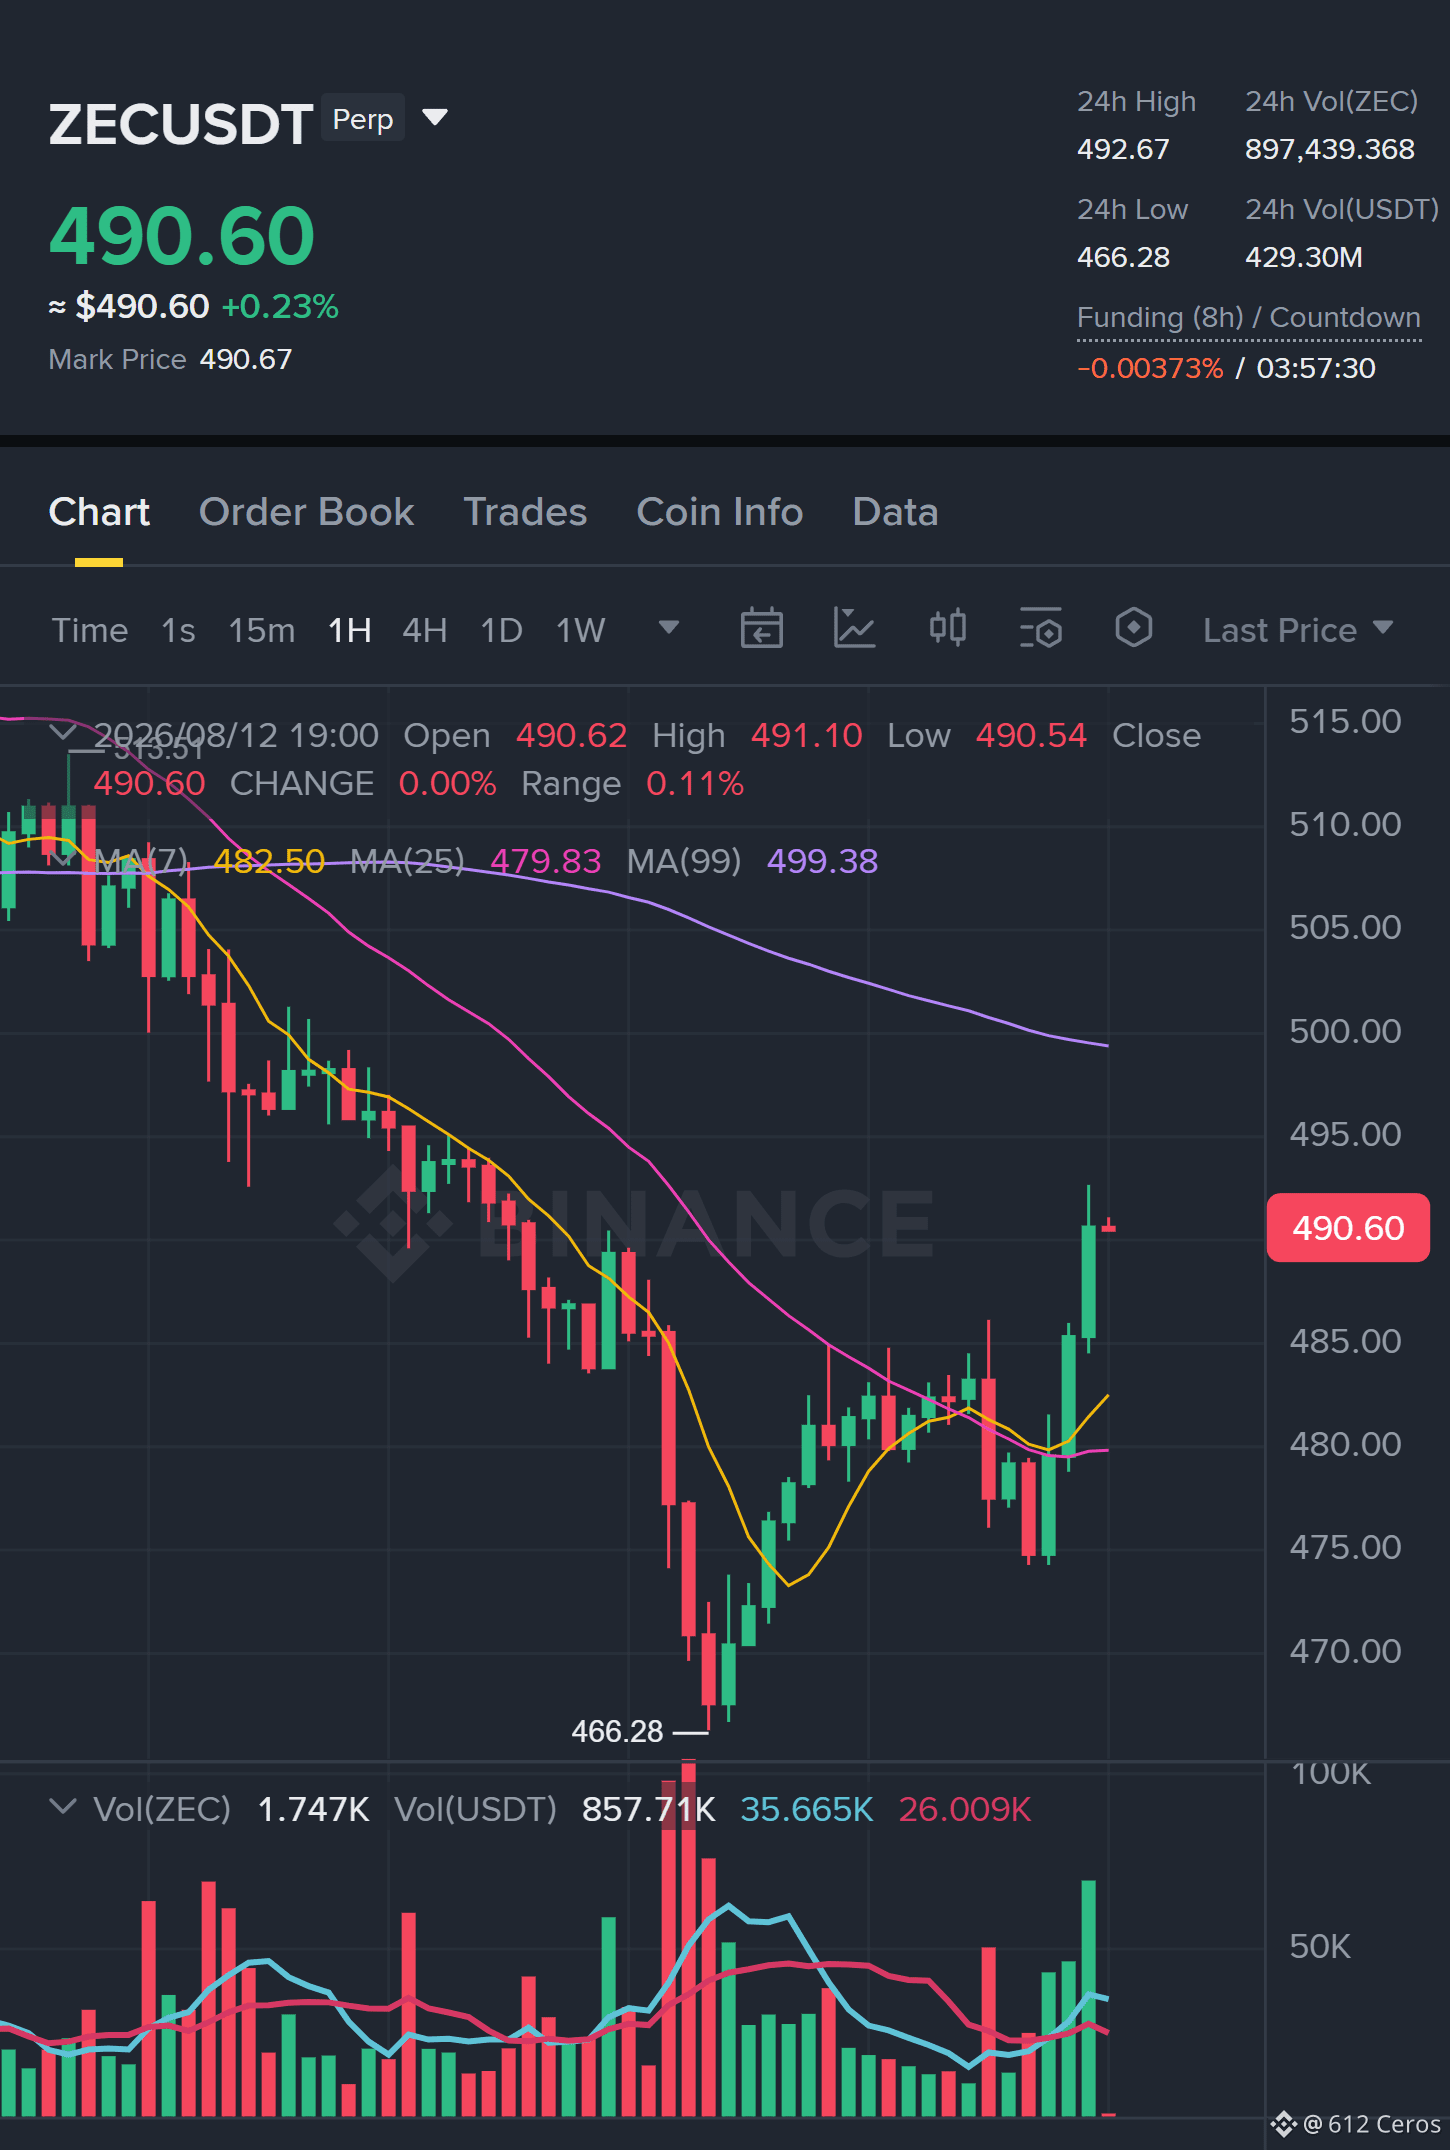Select the 15m interval

pos(262,630)
